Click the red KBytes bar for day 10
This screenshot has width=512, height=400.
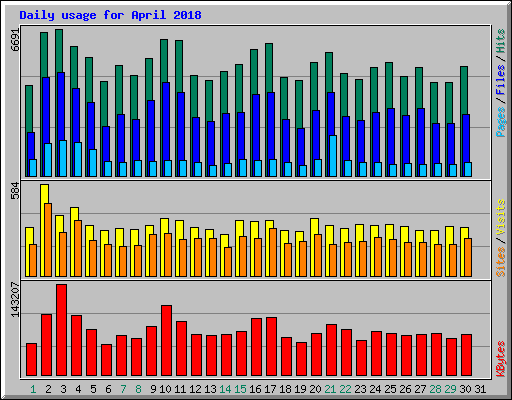click(x=166, y=340)
